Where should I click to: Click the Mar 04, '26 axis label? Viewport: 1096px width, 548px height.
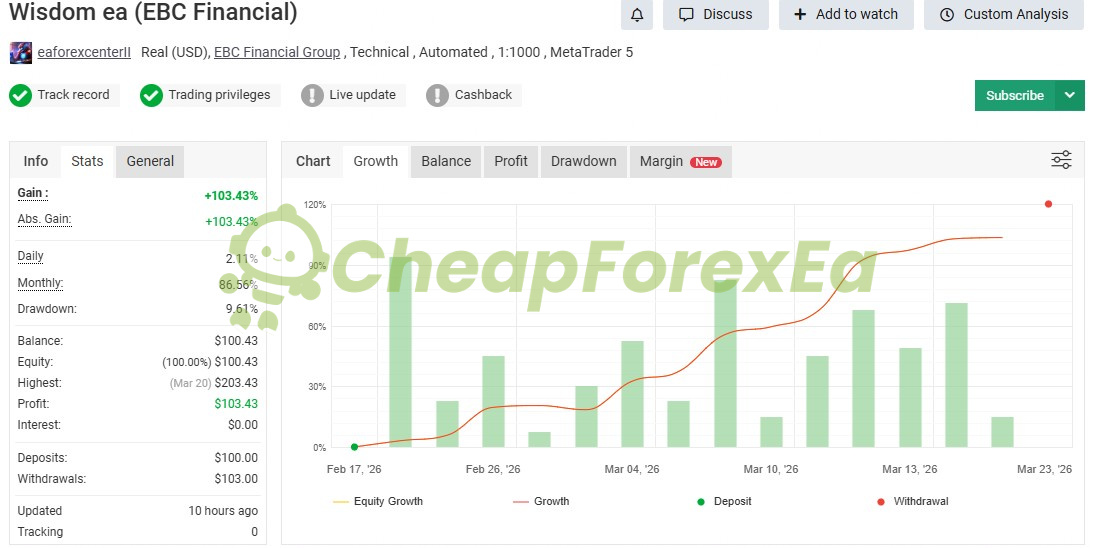(x=632, y=470)
